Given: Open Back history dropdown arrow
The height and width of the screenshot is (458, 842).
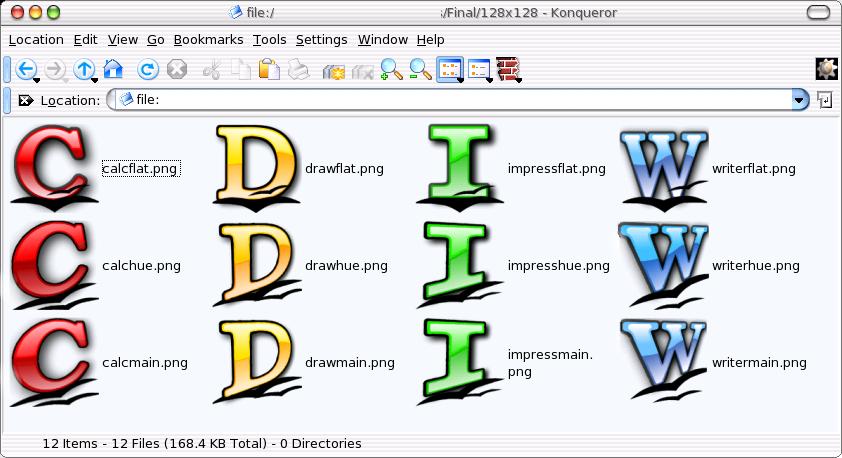Looking at the screenshot, I should 36,81.
